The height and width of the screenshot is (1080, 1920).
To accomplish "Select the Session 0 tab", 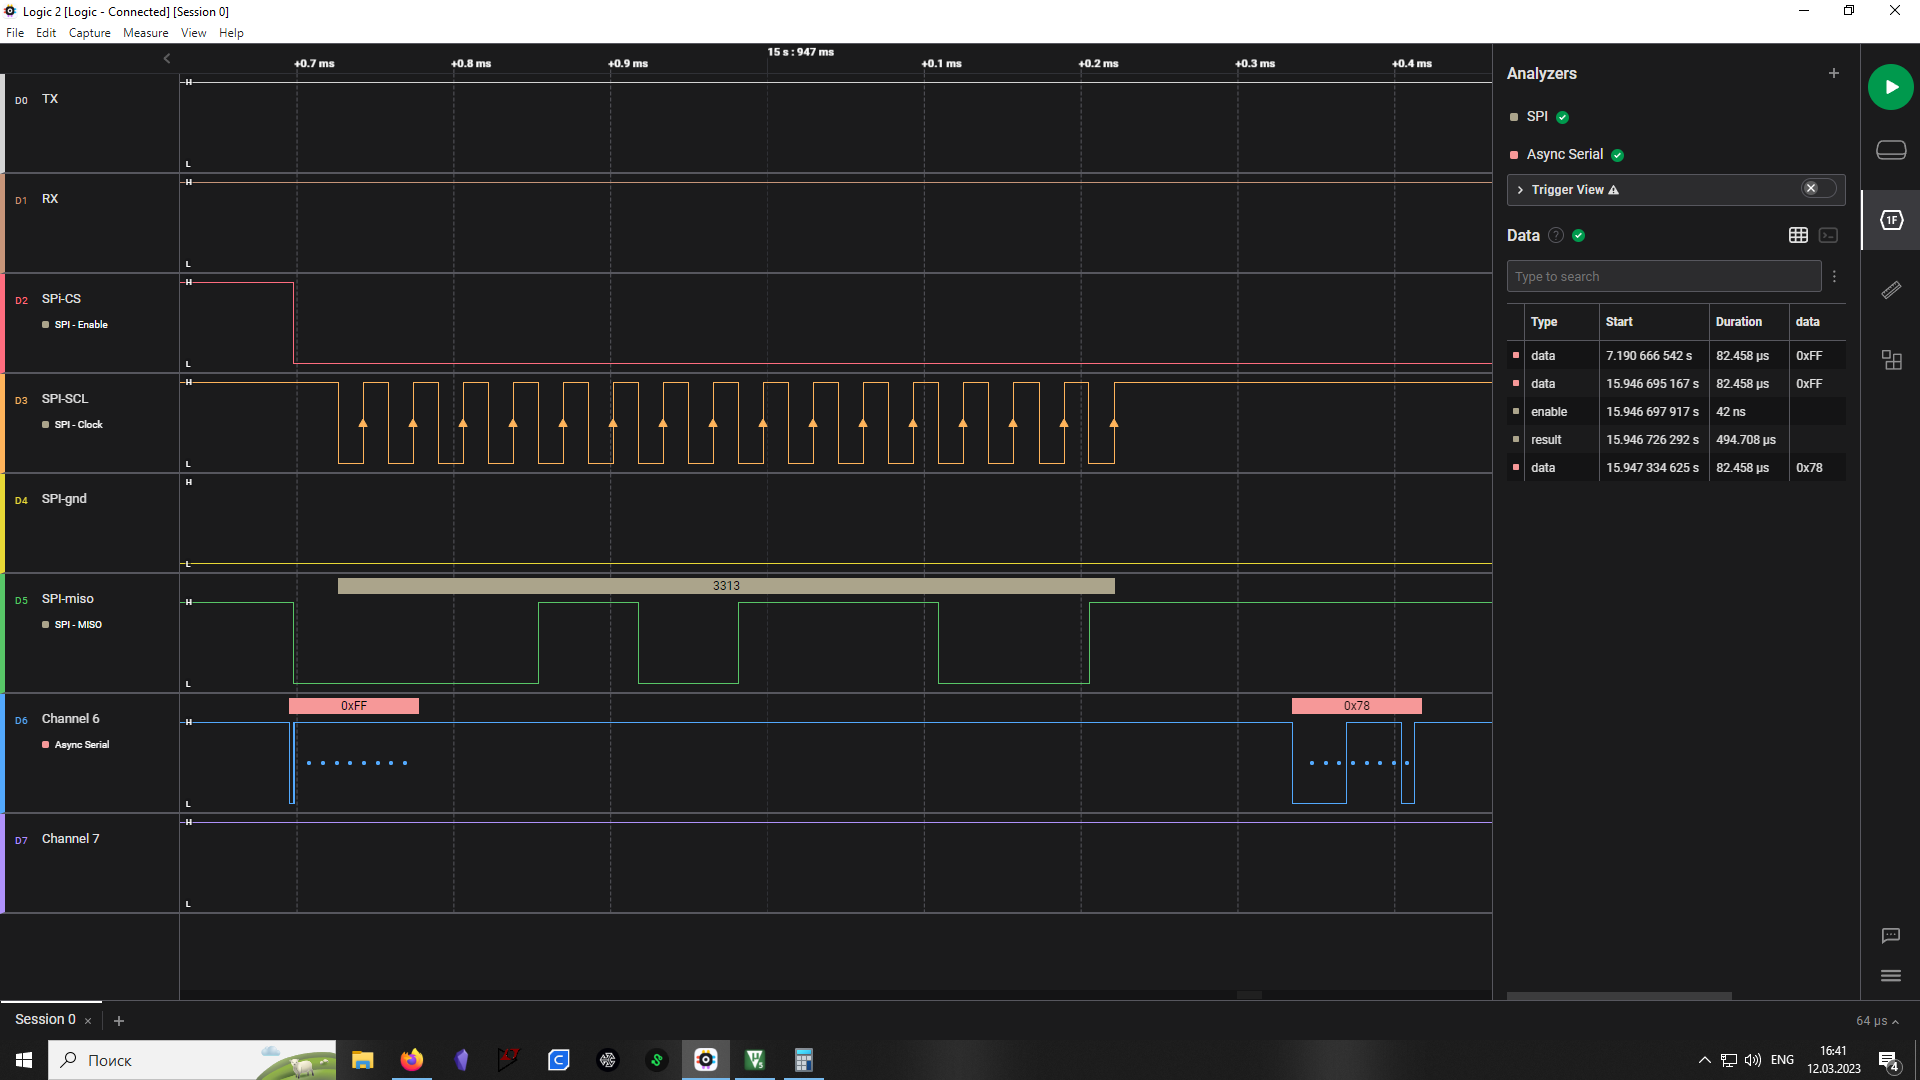I will point(45,1019).
